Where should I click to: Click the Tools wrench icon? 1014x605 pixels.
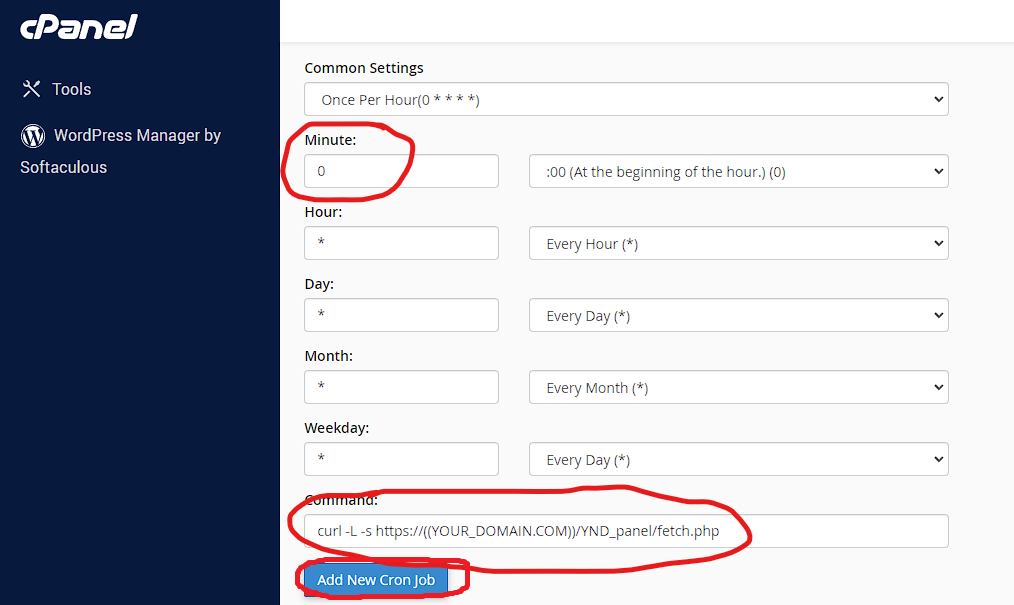tap(31, 89)
